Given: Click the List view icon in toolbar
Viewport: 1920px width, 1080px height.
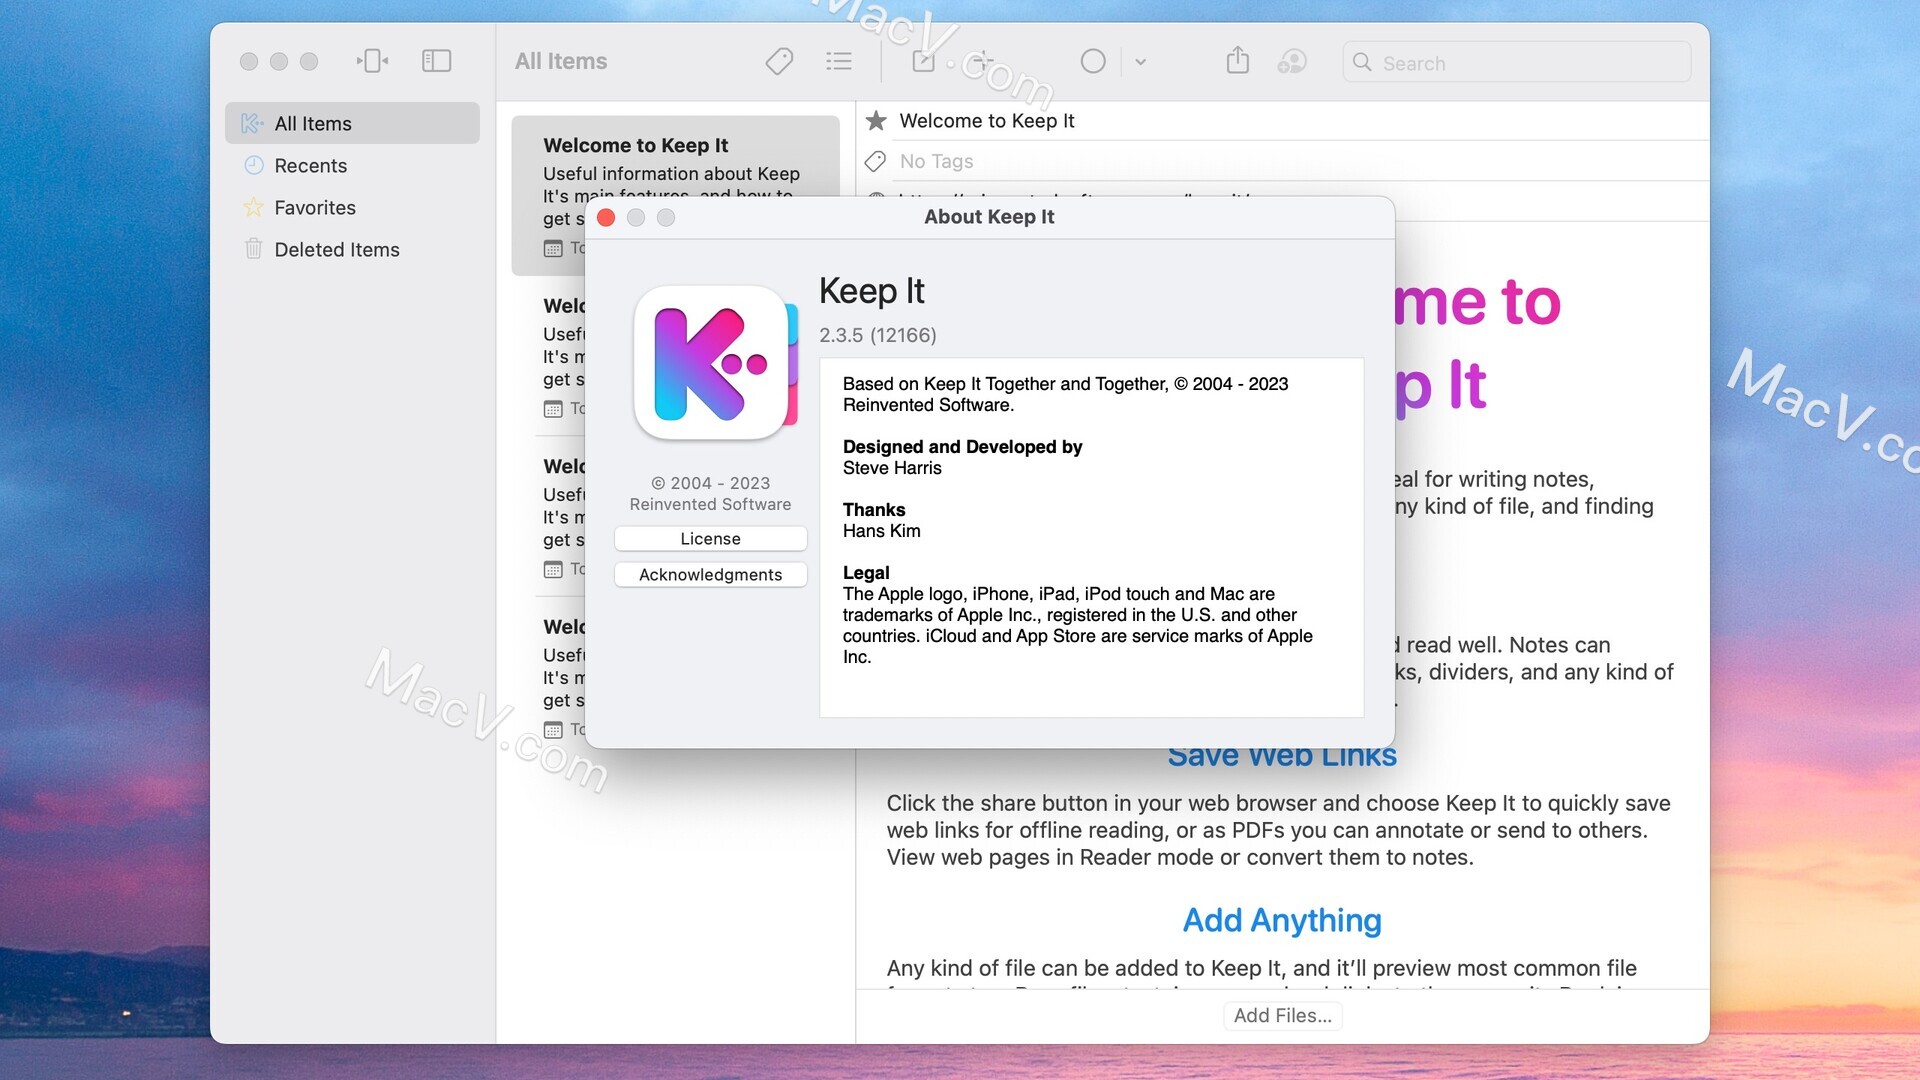Looking at the screenshot, I should (x=837, y=61).
